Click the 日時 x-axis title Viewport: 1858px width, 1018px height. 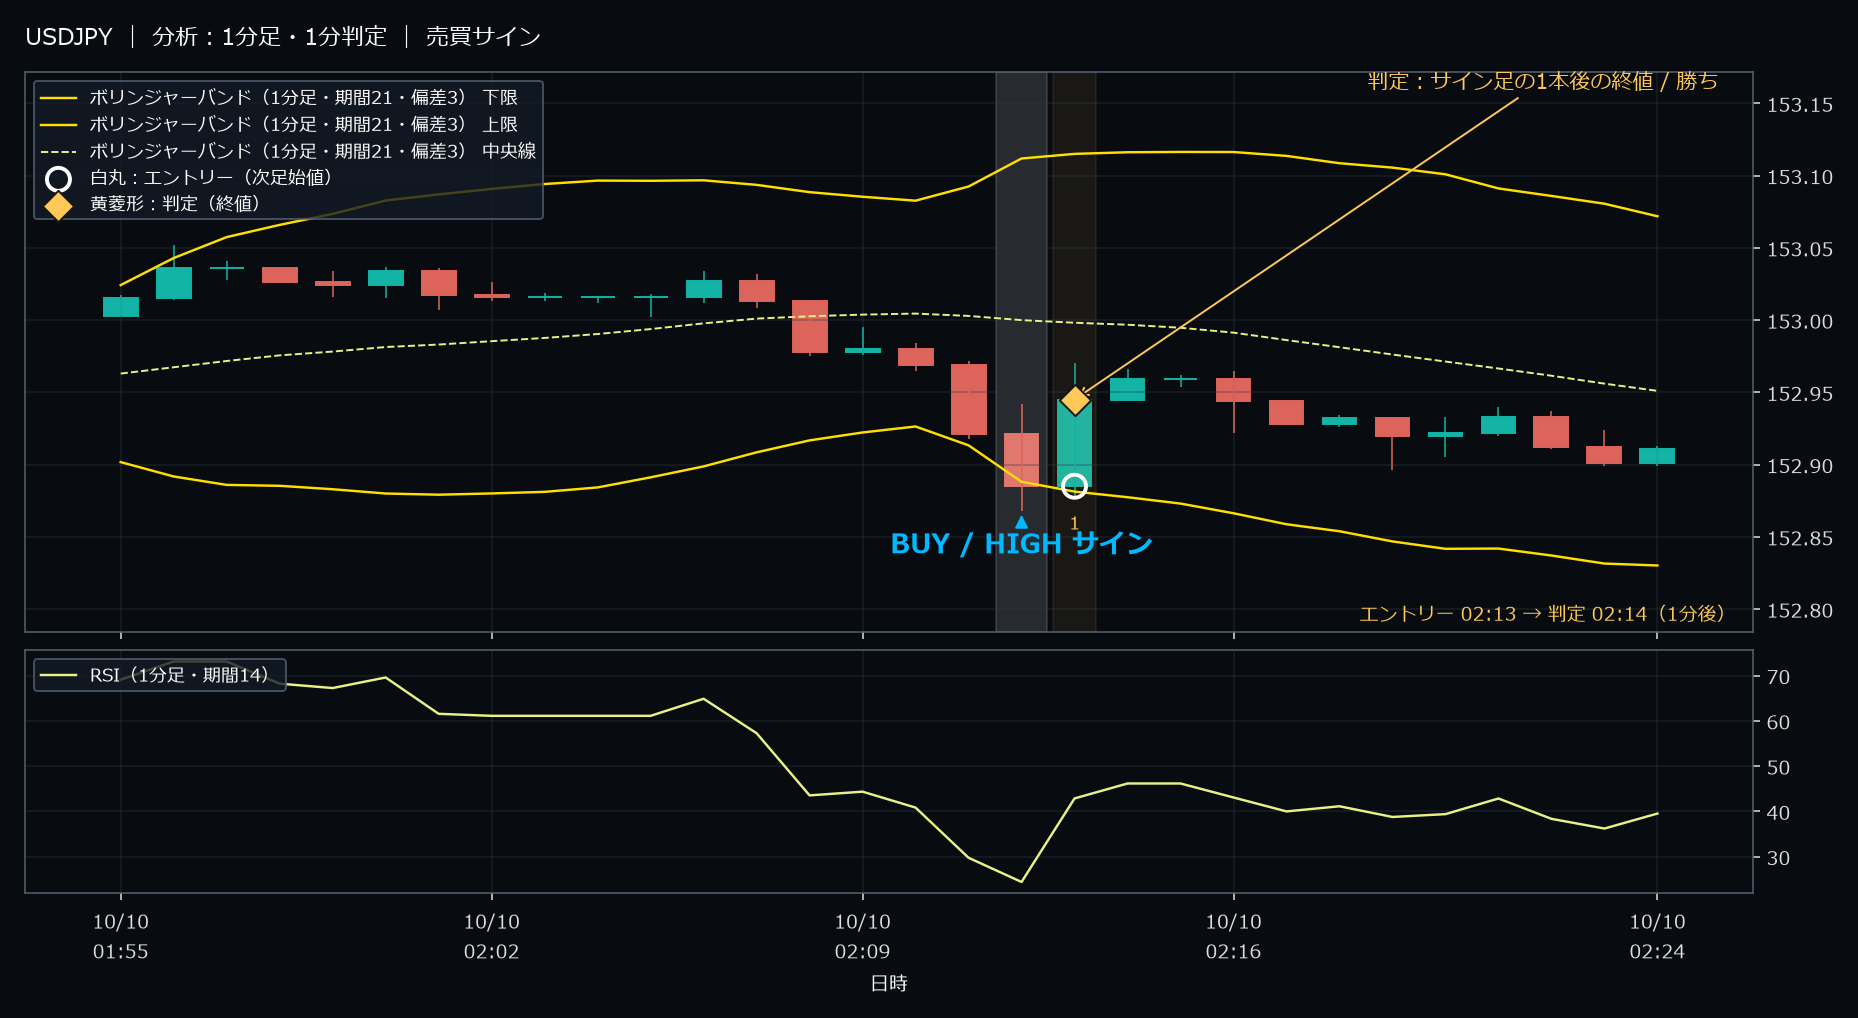[x=889, y=983]
